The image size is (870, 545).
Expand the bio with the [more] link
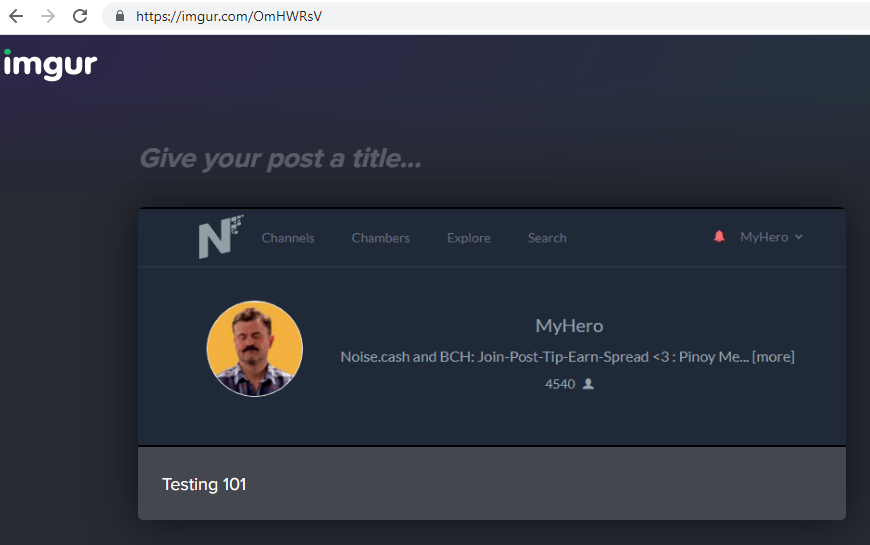pos(773,357)
